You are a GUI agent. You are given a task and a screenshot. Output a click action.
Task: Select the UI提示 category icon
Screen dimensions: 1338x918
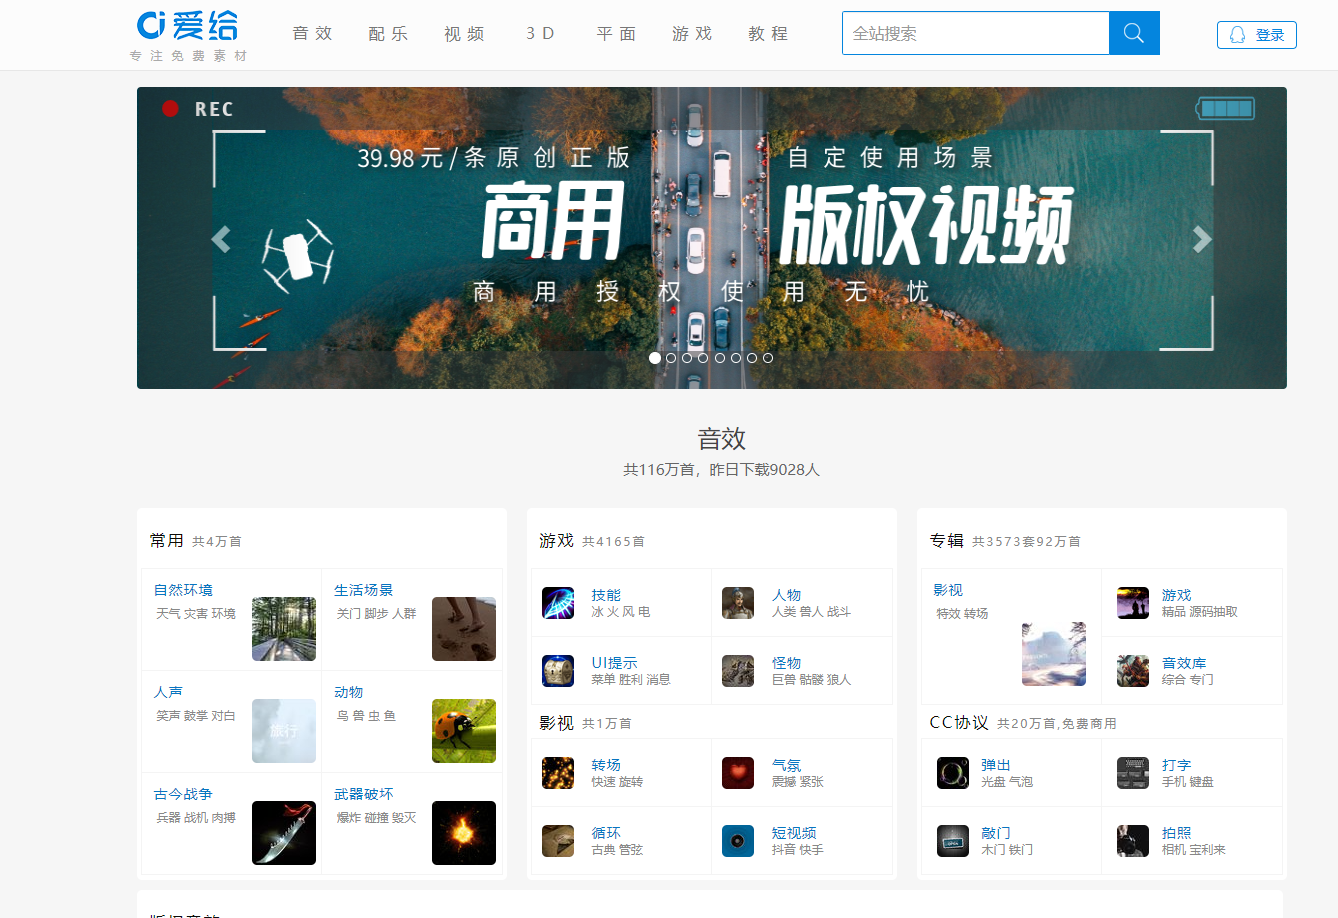coord(557,671)
